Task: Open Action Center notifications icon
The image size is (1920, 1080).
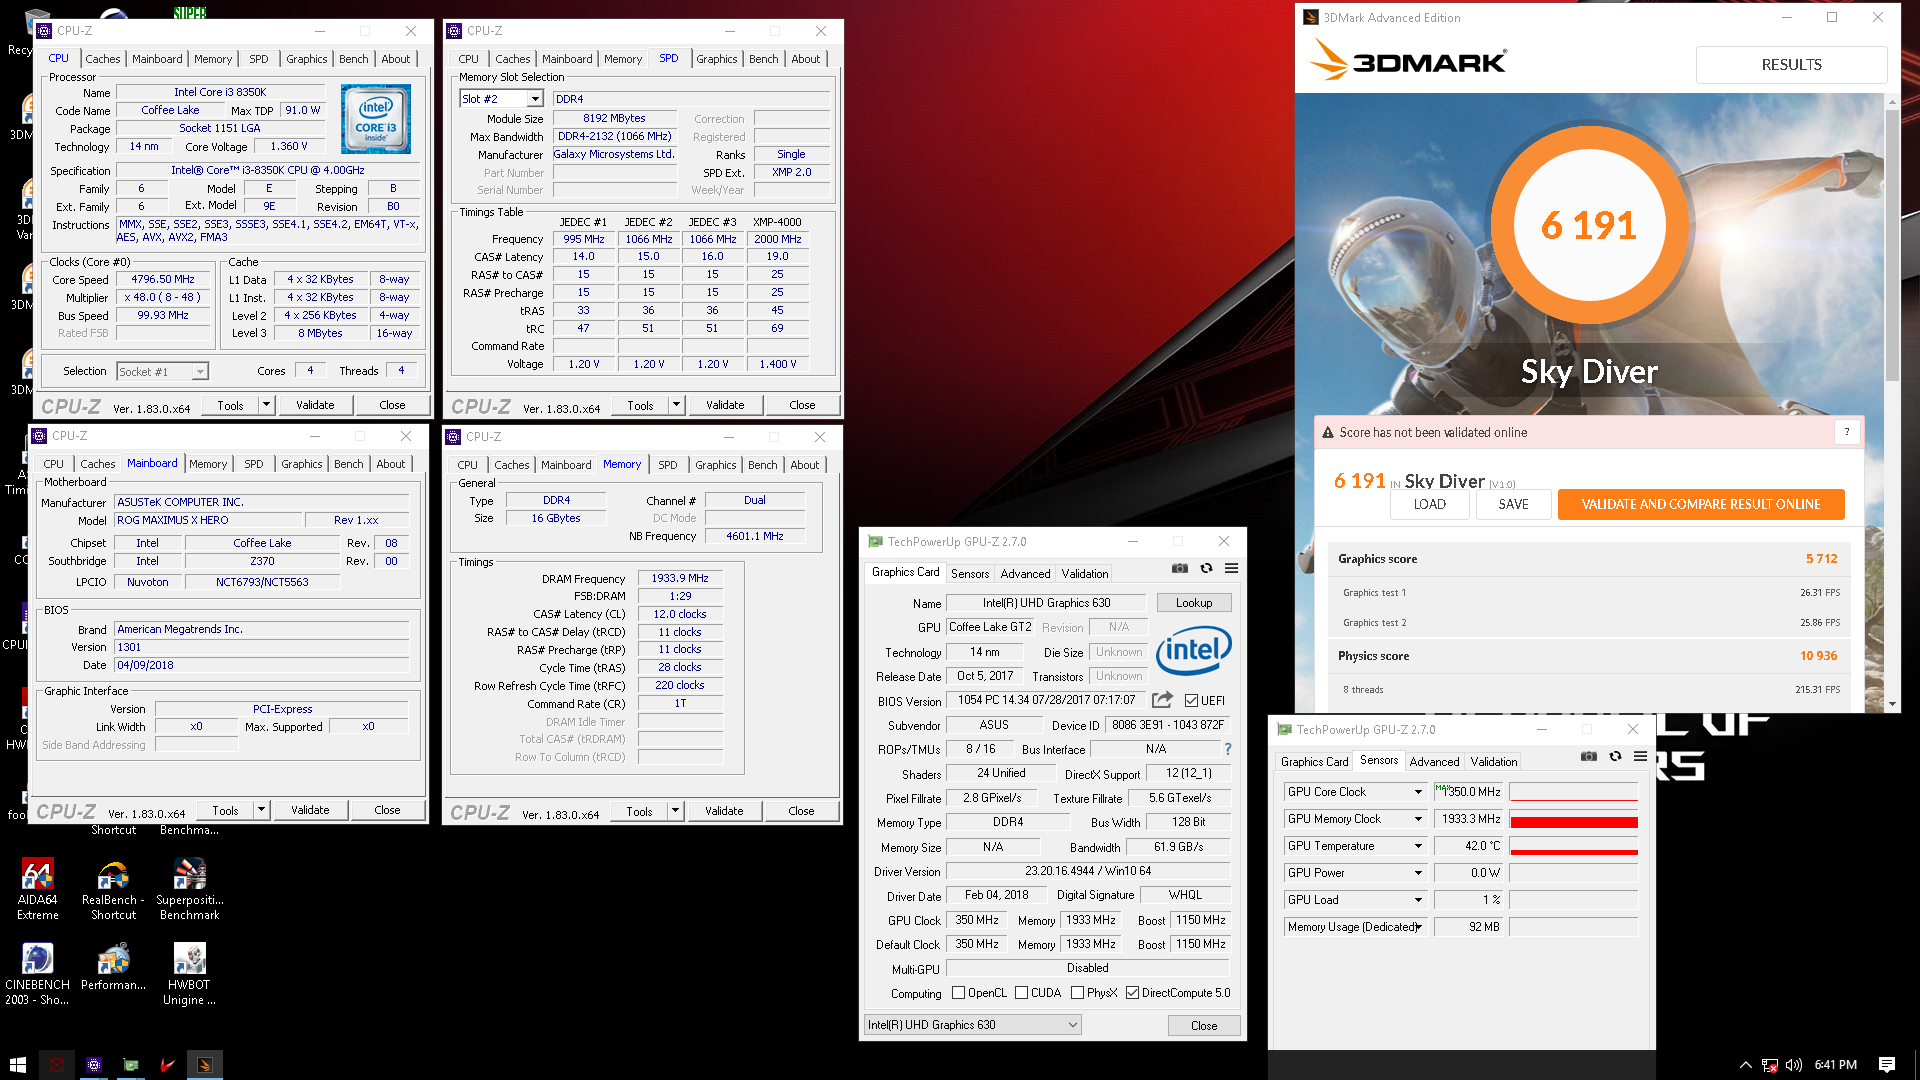Action: [x=1887, y=1065]
